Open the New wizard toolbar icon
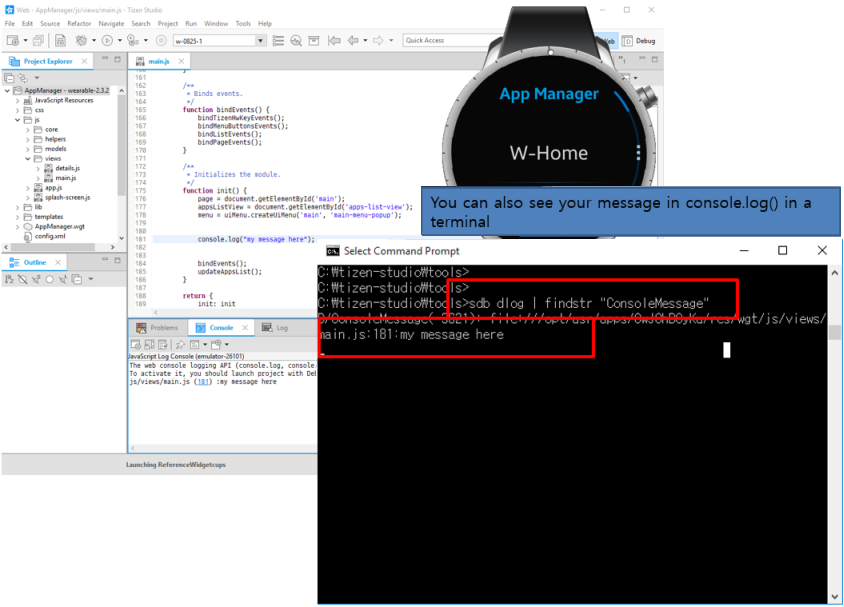This screenshot has width=844, height=607. pyautogui.click(x=13, y=40)
